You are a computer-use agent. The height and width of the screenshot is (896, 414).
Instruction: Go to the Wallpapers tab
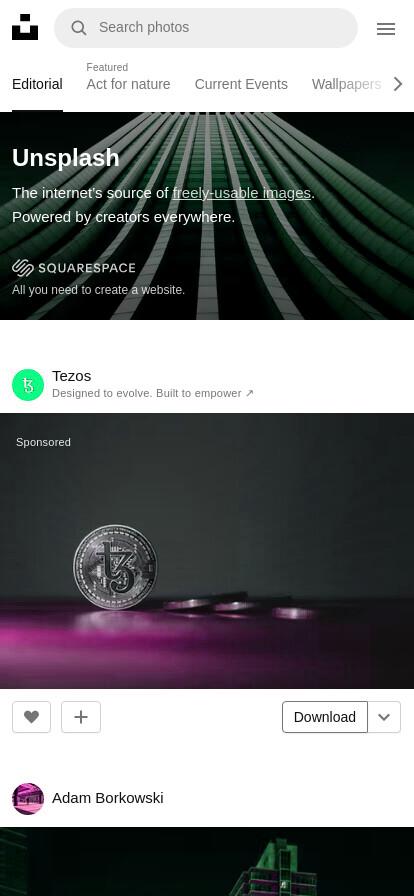point(346,85)
